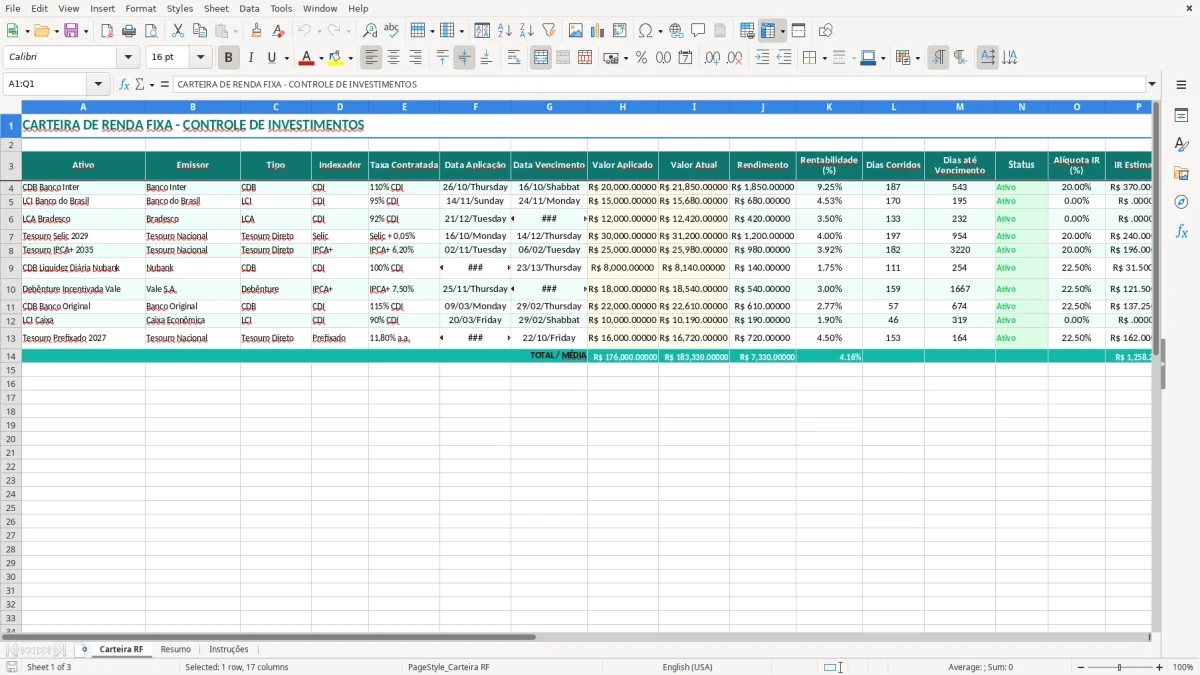Open the File menu
The width and height of the screenshot is (1200, 675).
[13, 8]
